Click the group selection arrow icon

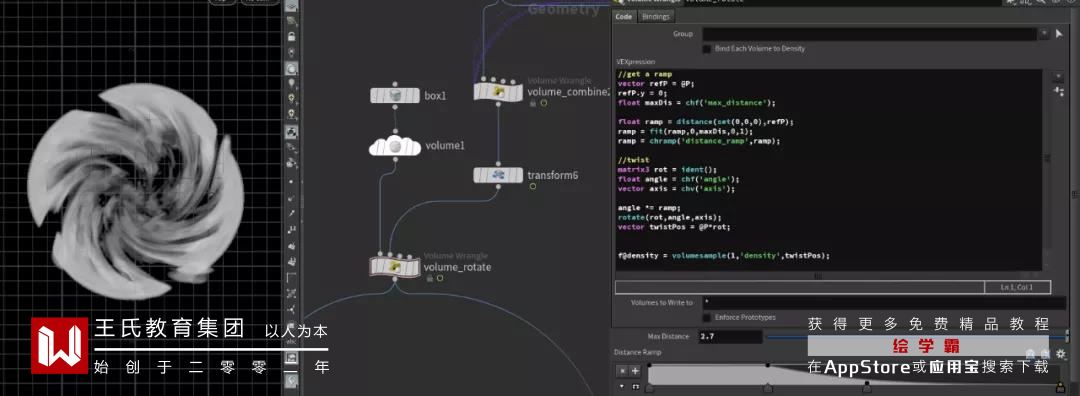coord(1059,34)
